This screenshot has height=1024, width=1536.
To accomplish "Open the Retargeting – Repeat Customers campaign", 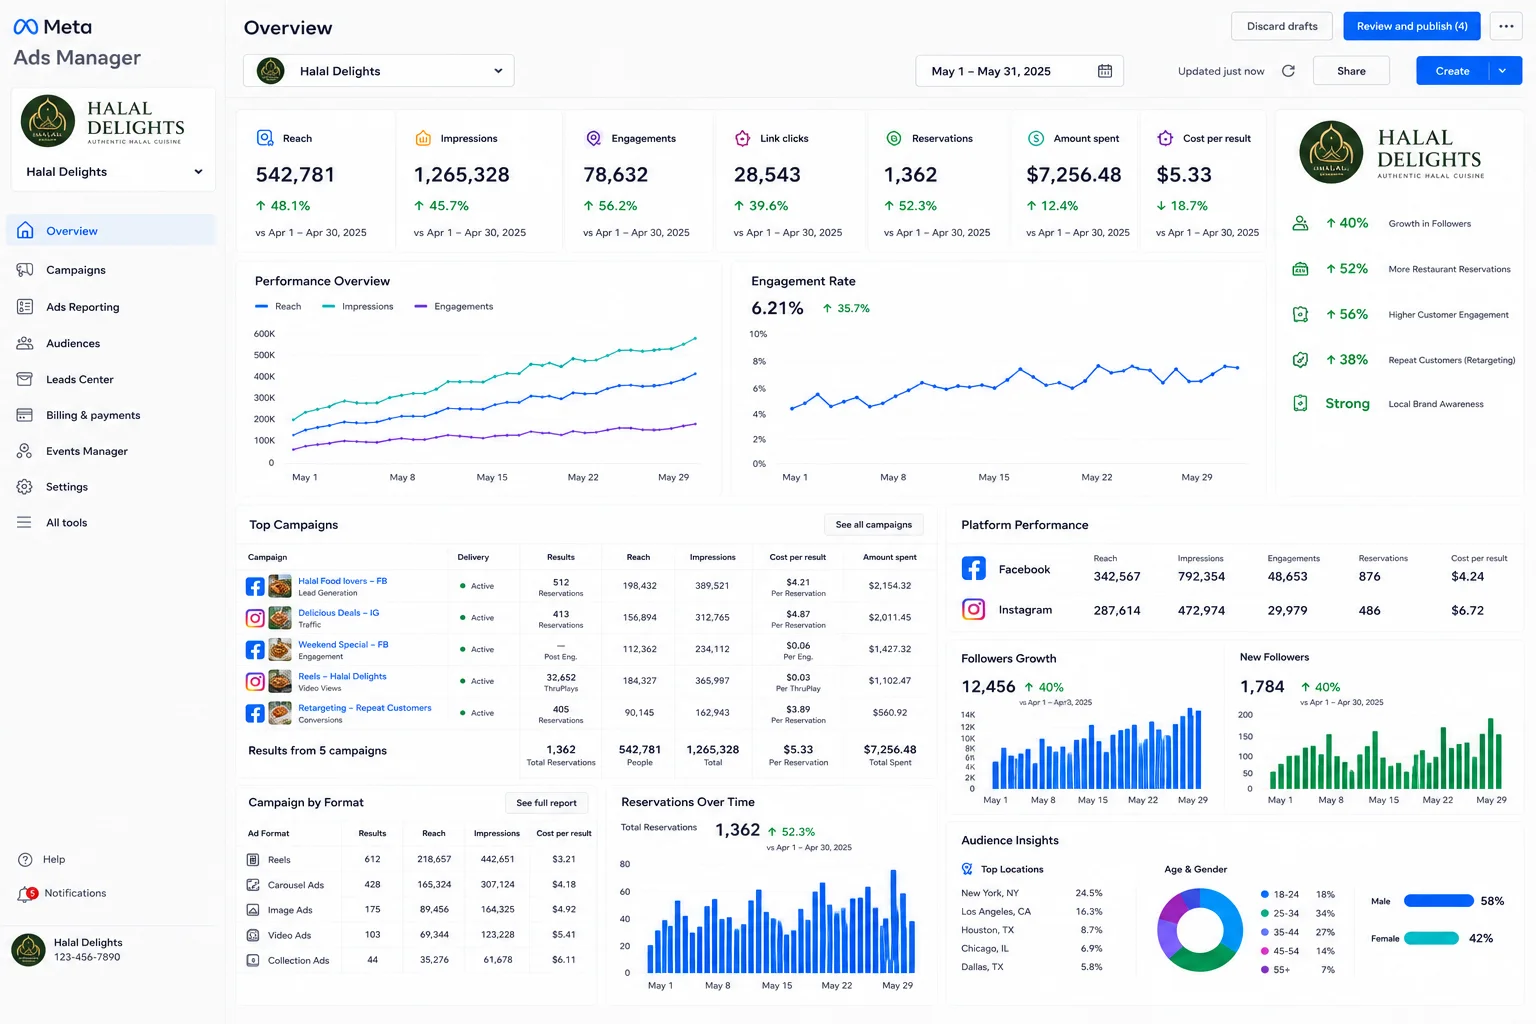I will click(365, 708).
